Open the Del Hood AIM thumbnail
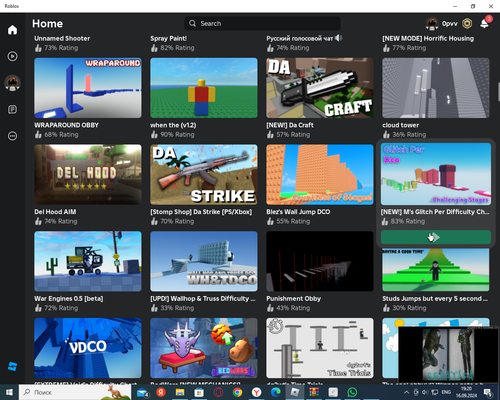Image resolution: width=500 pixels, height=400 pixels. 88,175
